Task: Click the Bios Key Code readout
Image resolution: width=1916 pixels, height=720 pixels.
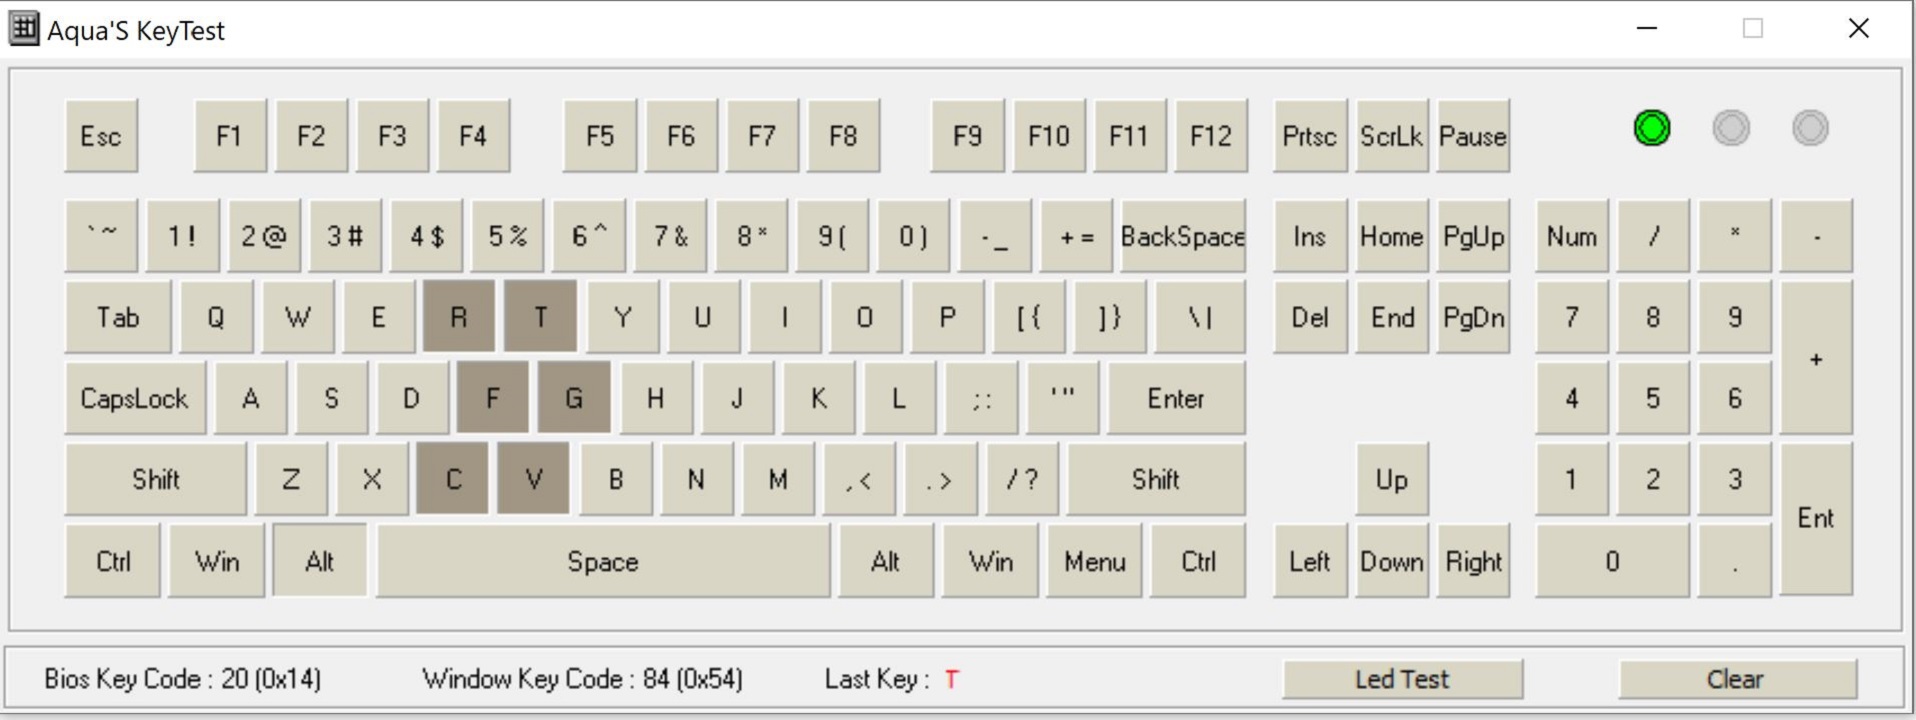Action: 183,679
